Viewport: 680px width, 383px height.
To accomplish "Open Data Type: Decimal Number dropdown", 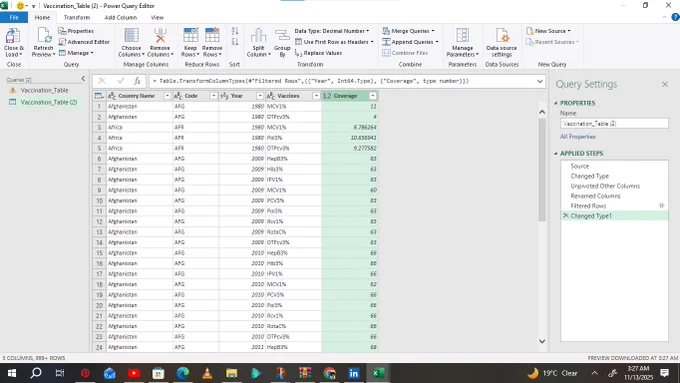I will point(332,31).
